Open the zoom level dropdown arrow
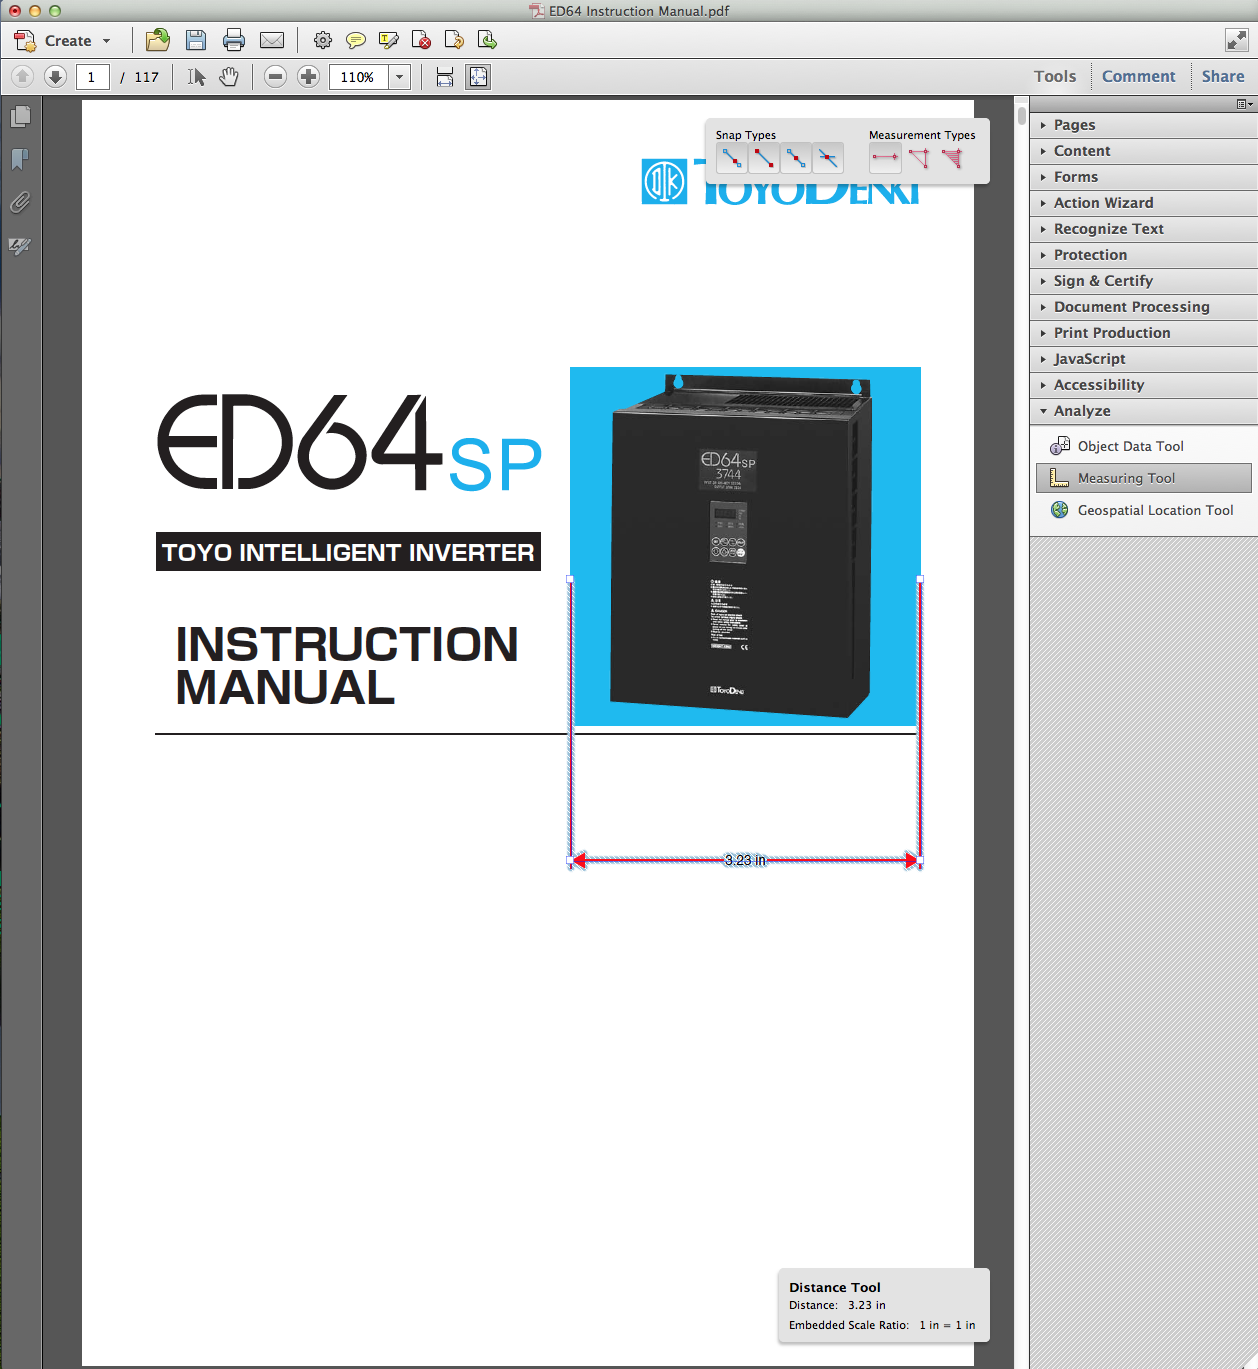 coord(400,77)
